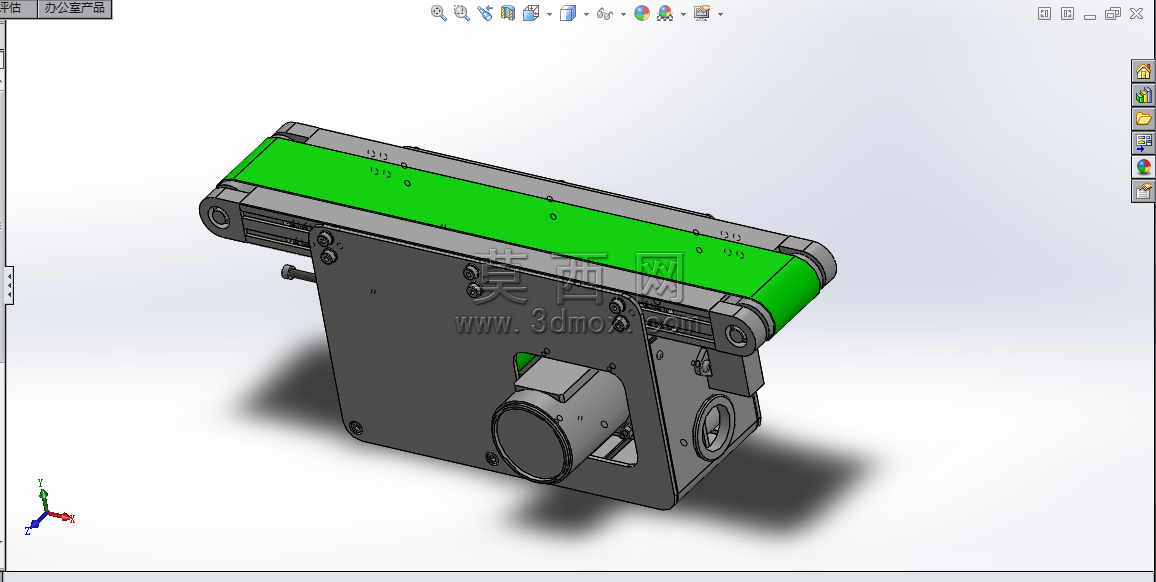Click the Edit Appearance color ball icon
The image size is (1156, 582).
[x=642, y=13]
